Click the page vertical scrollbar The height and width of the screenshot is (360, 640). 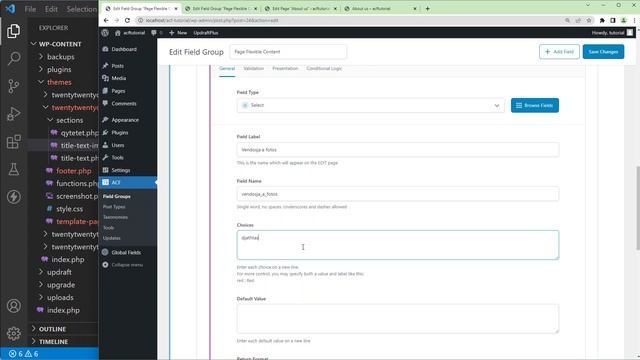click(637, 208)
